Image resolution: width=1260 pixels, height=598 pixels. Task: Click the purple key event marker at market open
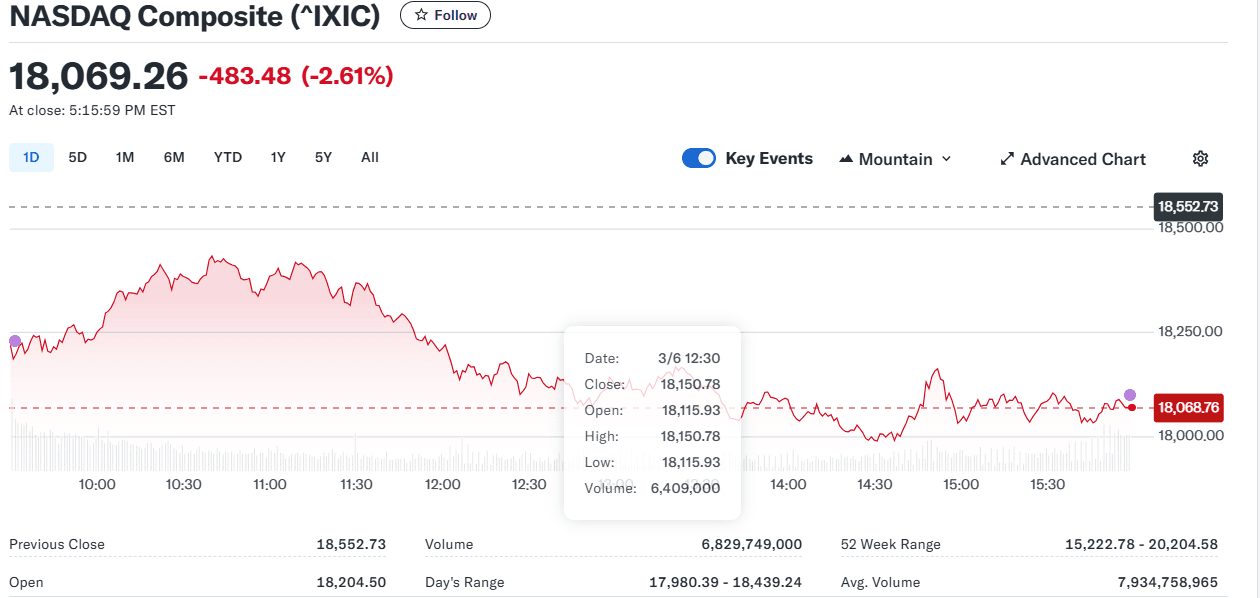tap(15, 341)
